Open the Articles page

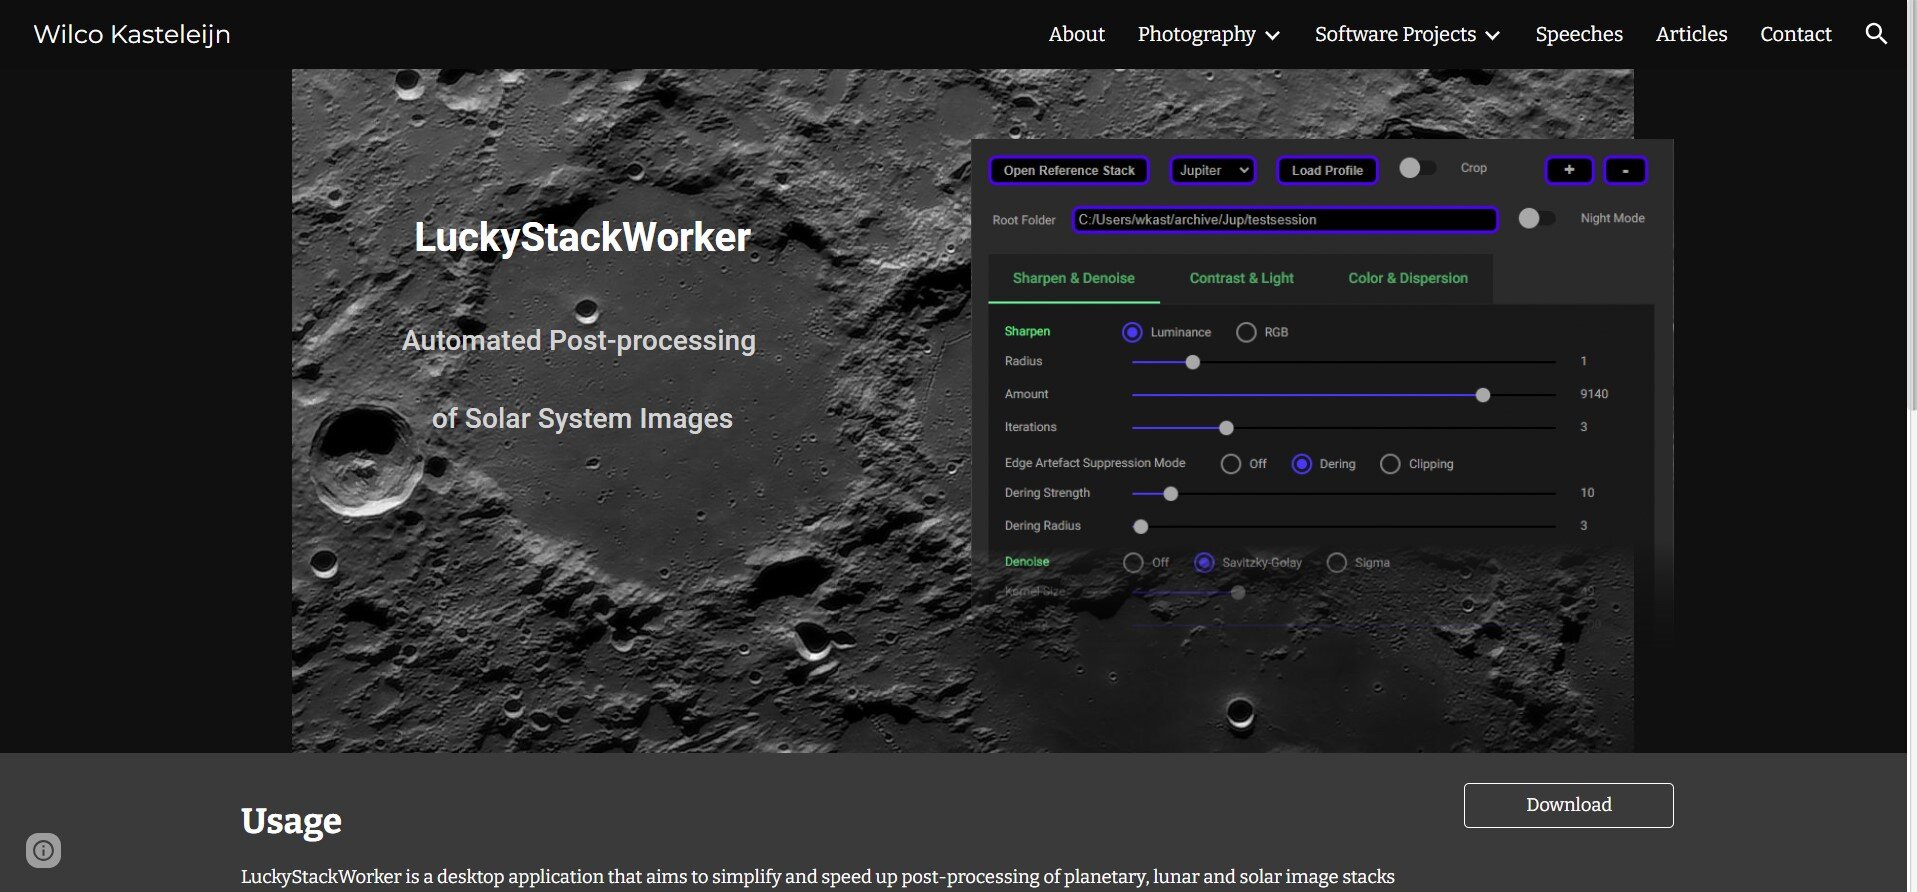1691,34
